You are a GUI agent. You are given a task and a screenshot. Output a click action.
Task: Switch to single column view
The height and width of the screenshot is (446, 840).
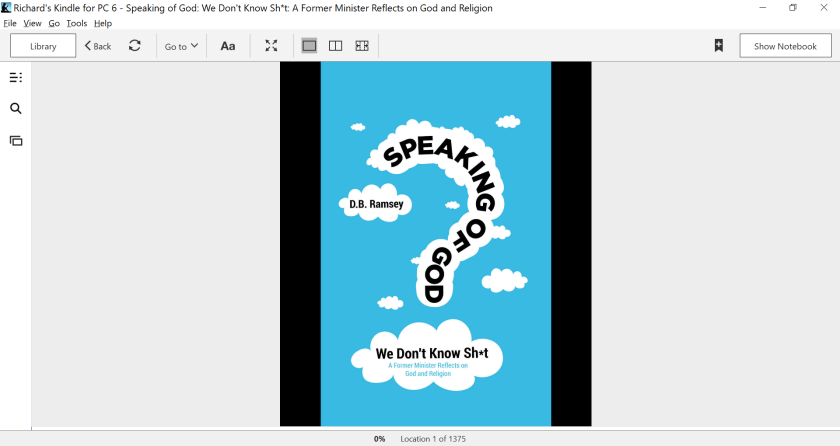tap(310, 46)
